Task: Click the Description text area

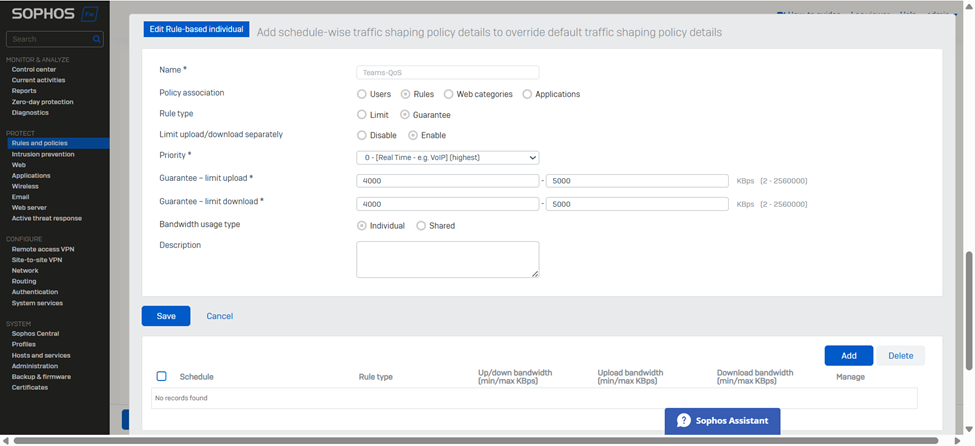Action: pyautogui.click(x=447, y=259)
